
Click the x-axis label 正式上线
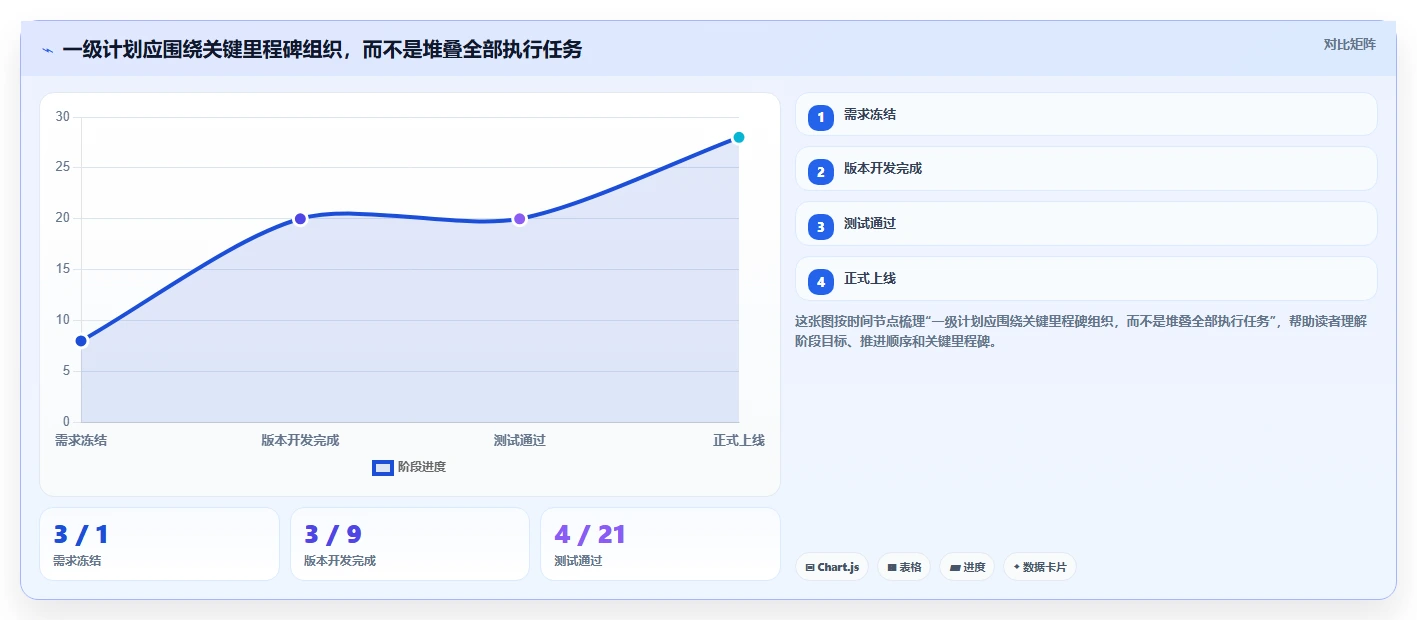click(739, 440)
